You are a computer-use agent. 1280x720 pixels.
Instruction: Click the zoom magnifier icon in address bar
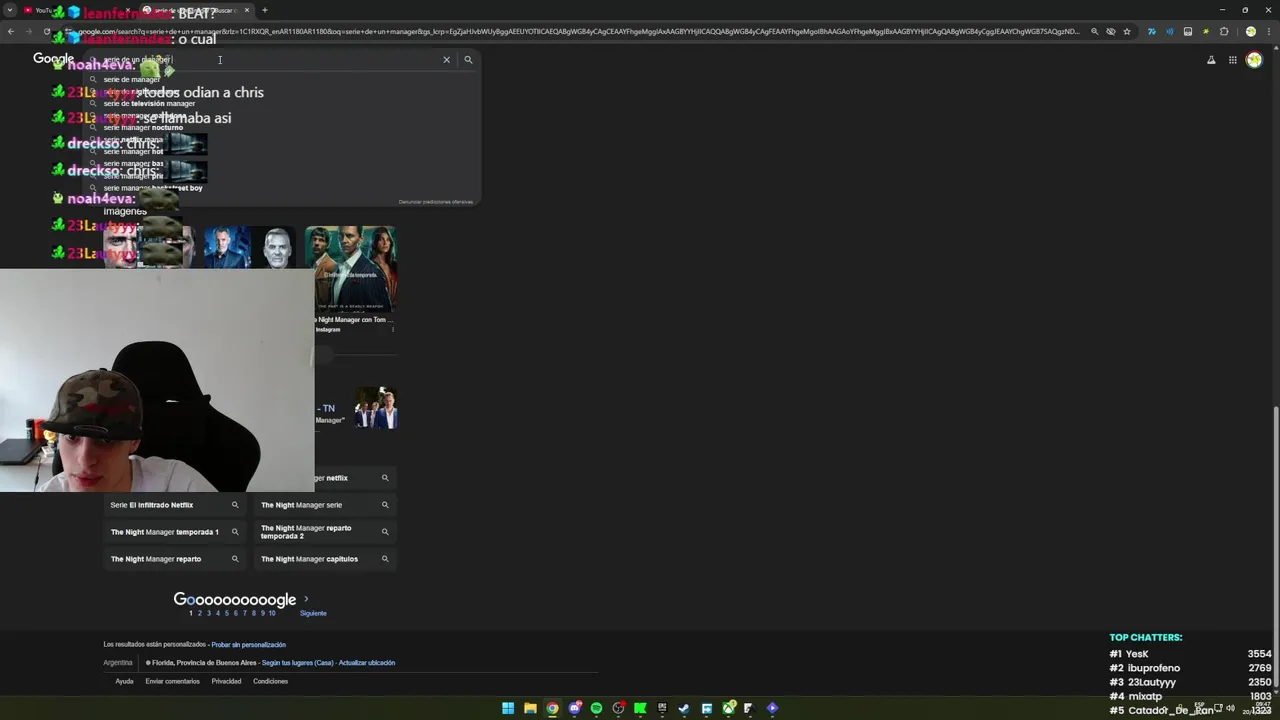1095,32
